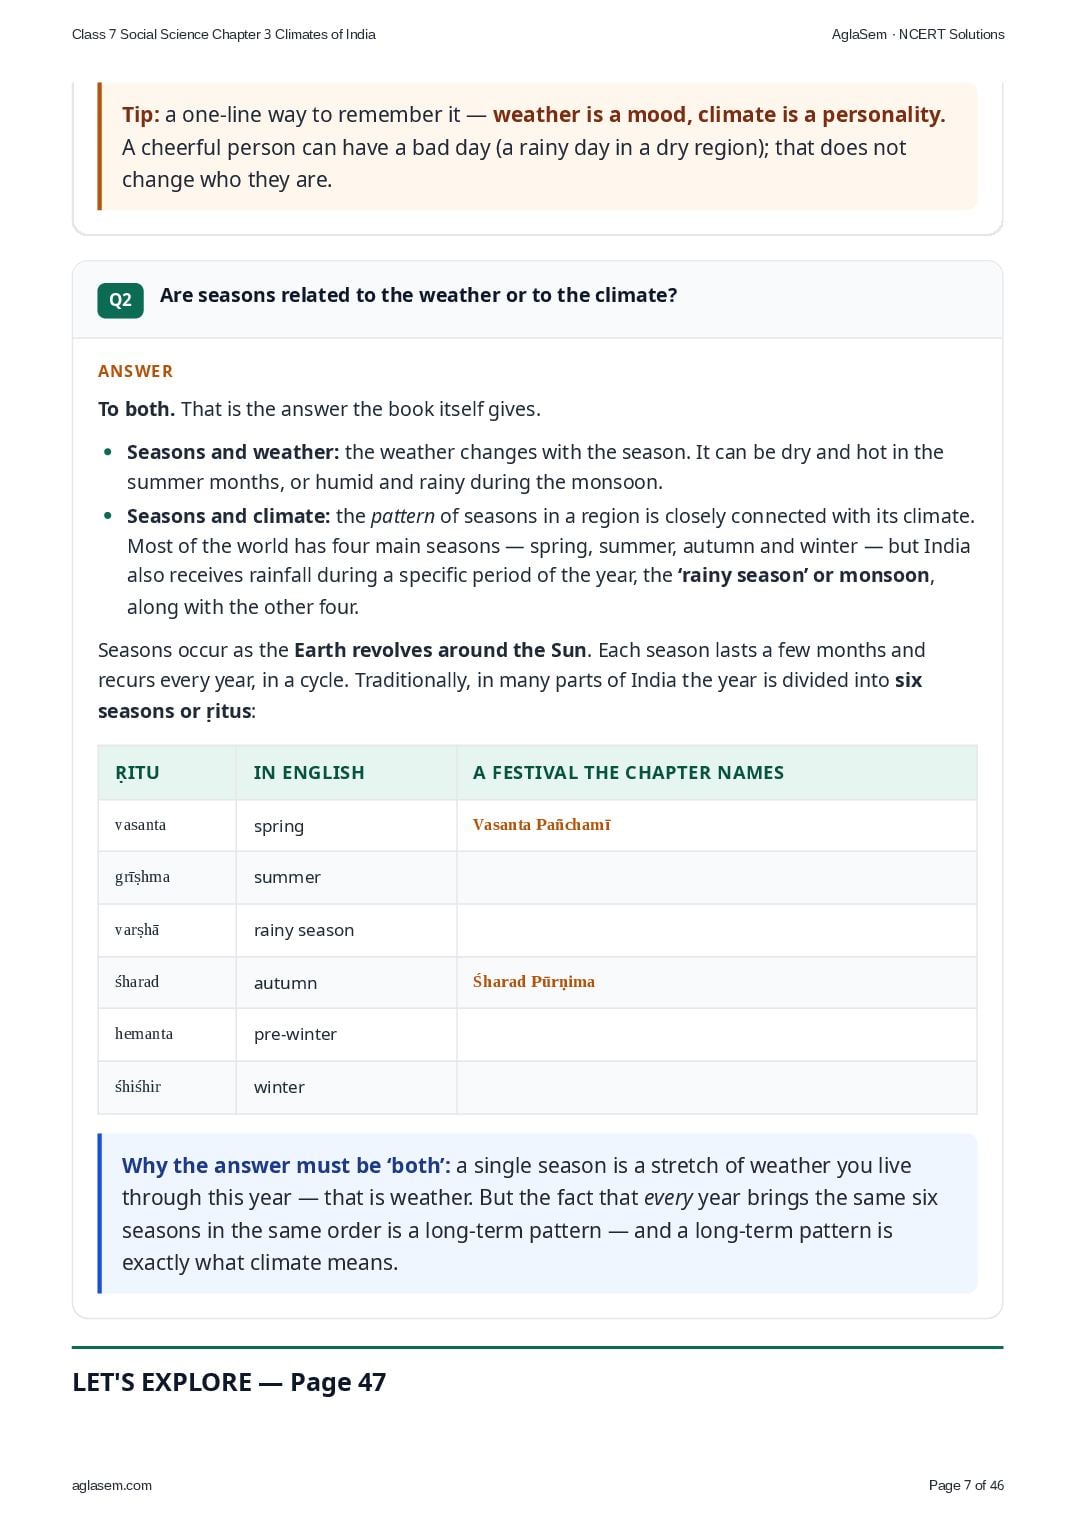Click the Tip callout box text
This screenshot has width=1076, height=1522.
point(538,147)
